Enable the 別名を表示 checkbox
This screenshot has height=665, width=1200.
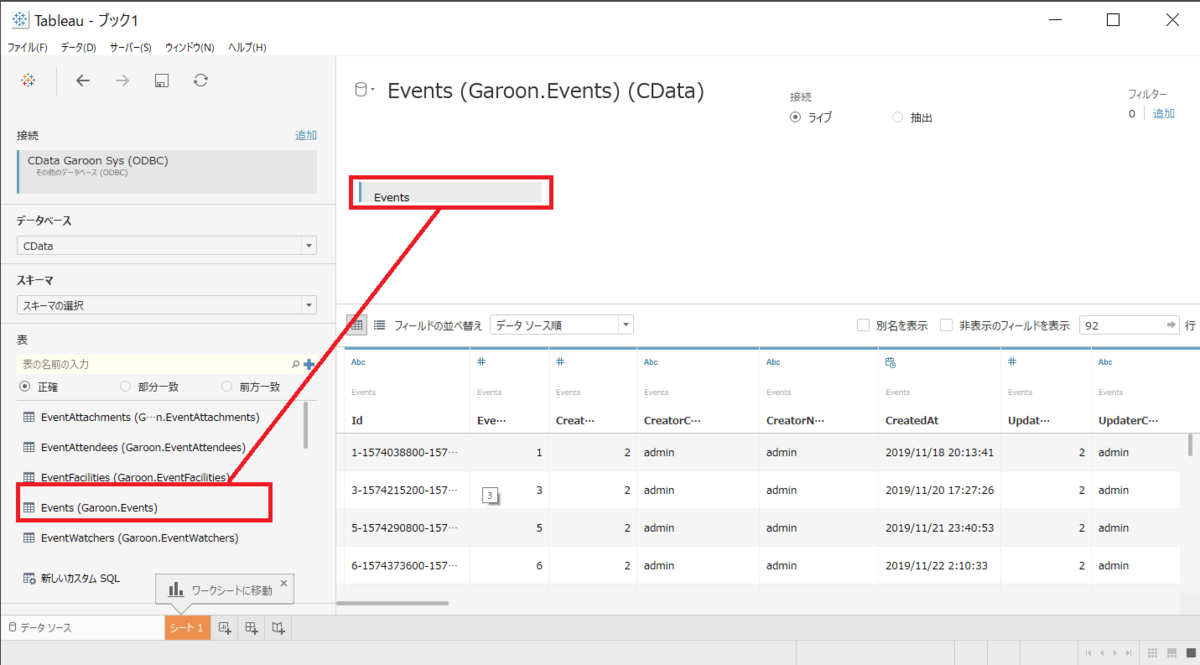[863, 325]
